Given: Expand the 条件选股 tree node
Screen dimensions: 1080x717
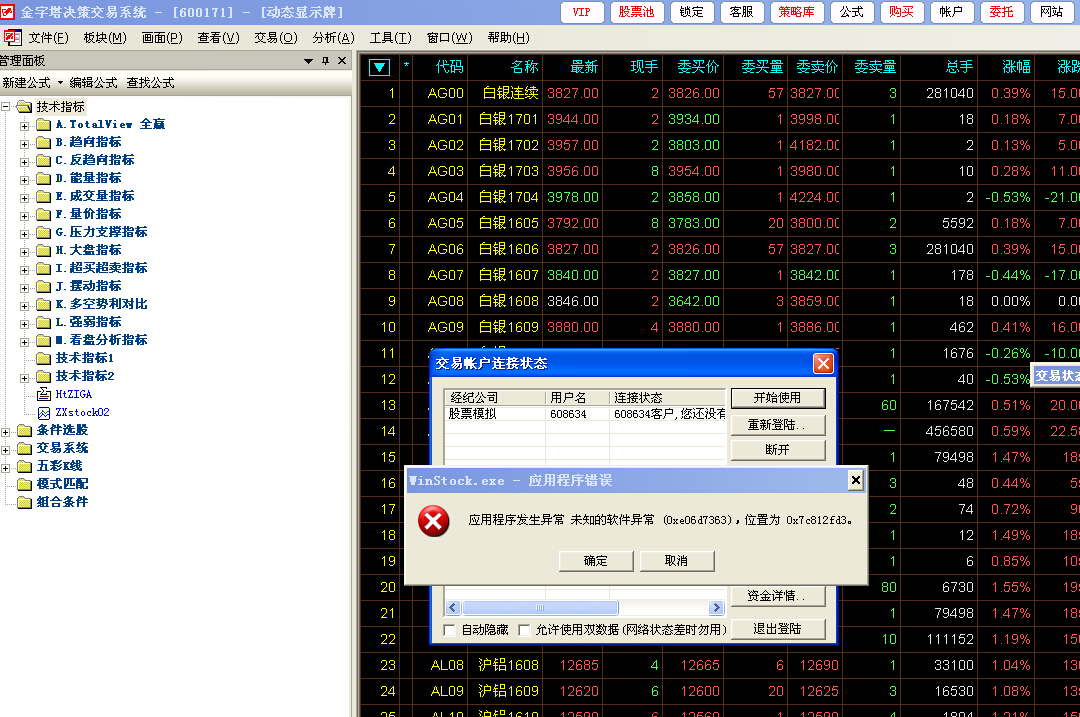Looking at the screenshot, I should coord(7,430).
